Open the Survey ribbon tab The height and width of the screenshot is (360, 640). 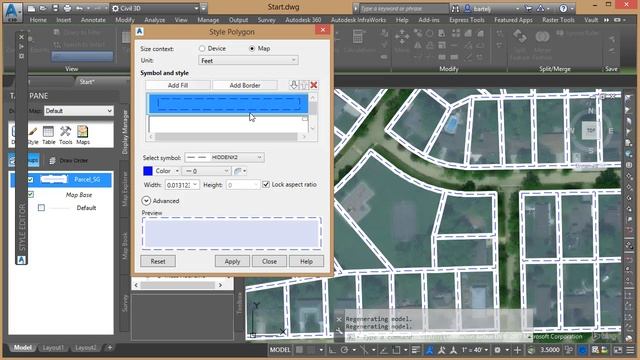[x=267, y=20]
